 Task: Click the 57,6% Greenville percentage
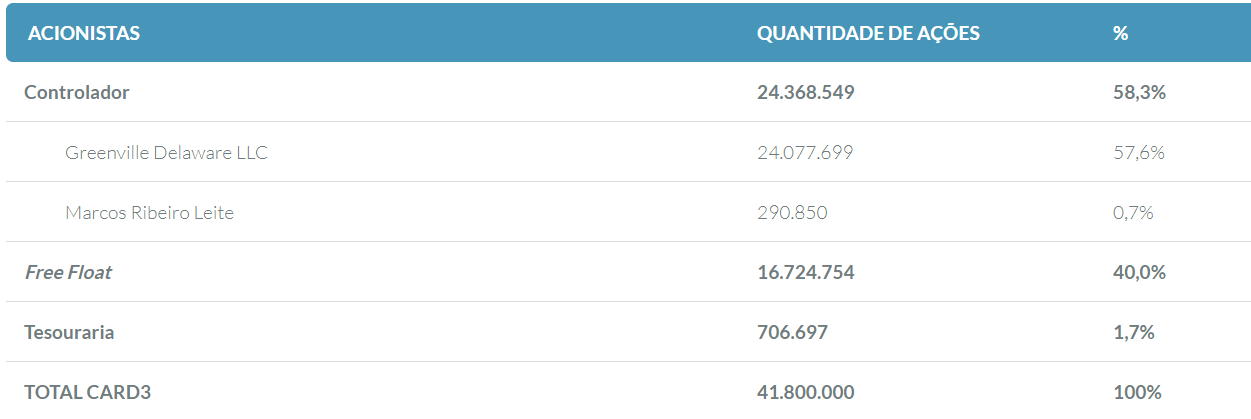[1138, 152]
